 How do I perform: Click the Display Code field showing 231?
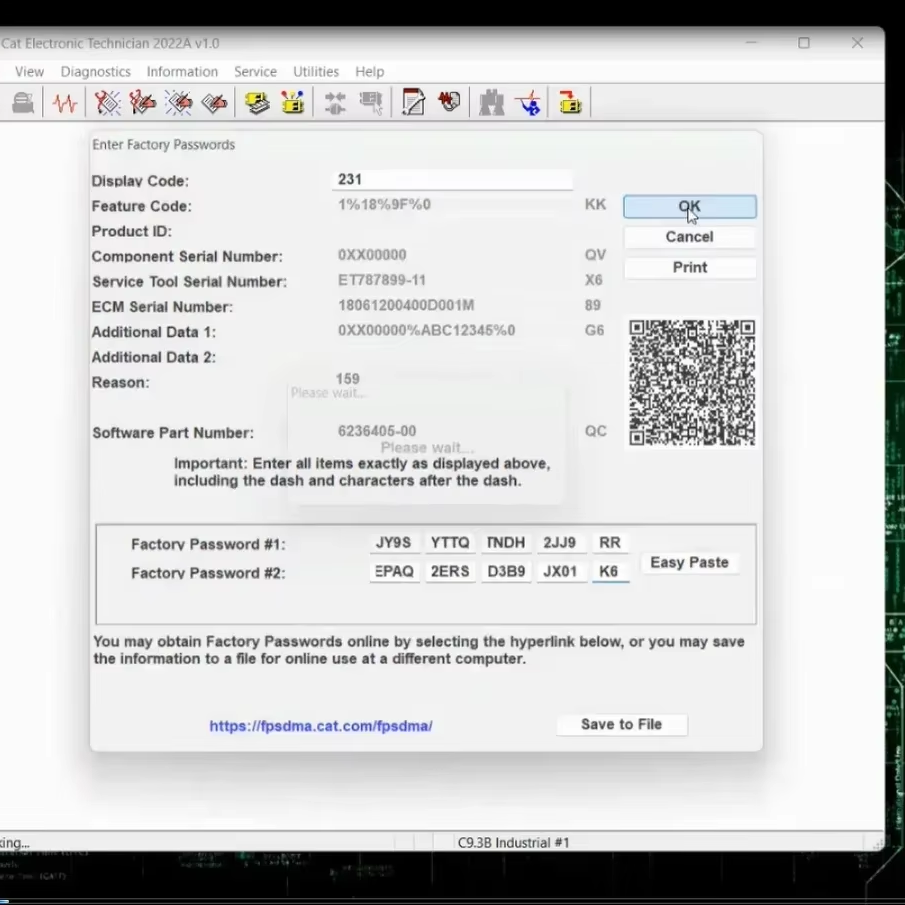point(452,180)
